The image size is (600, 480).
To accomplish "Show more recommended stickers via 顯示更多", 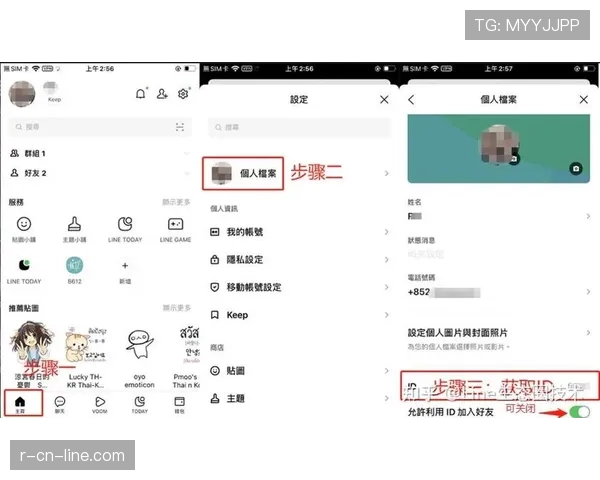I will pyautogui.click(x=176, y=308).
